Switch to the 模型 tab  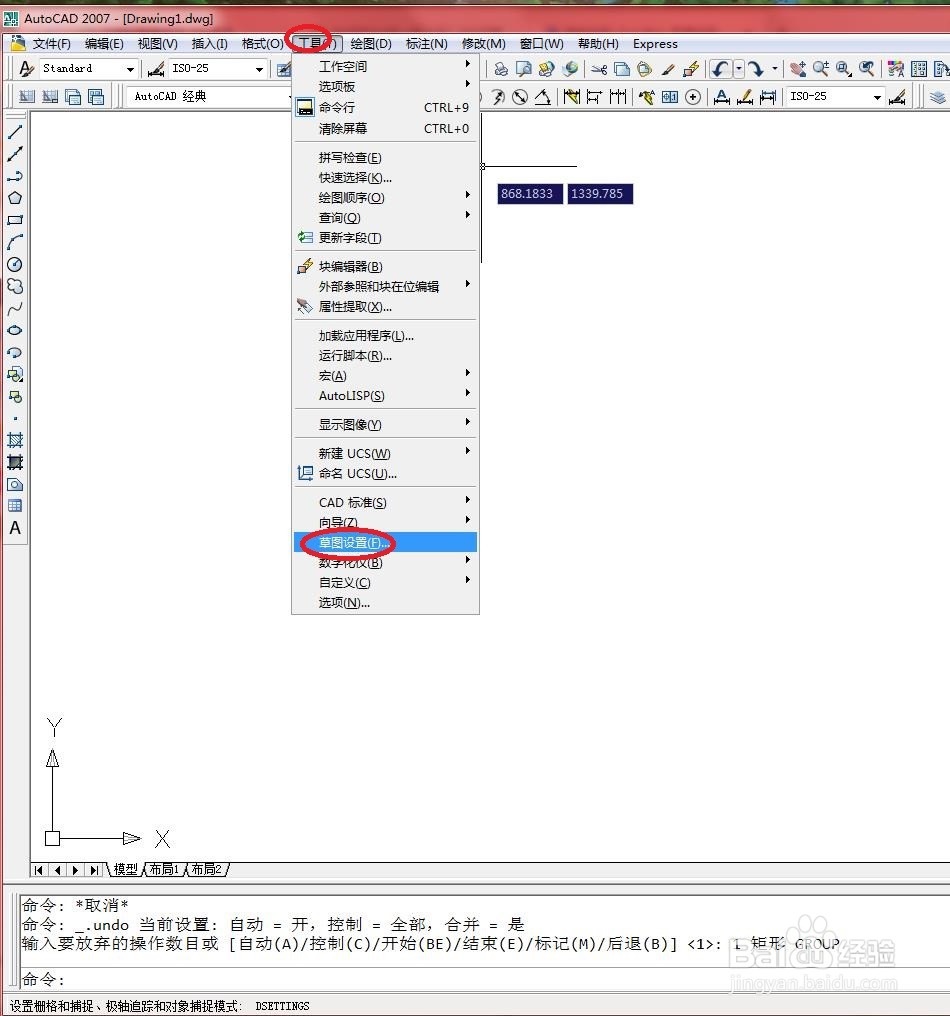125,870
